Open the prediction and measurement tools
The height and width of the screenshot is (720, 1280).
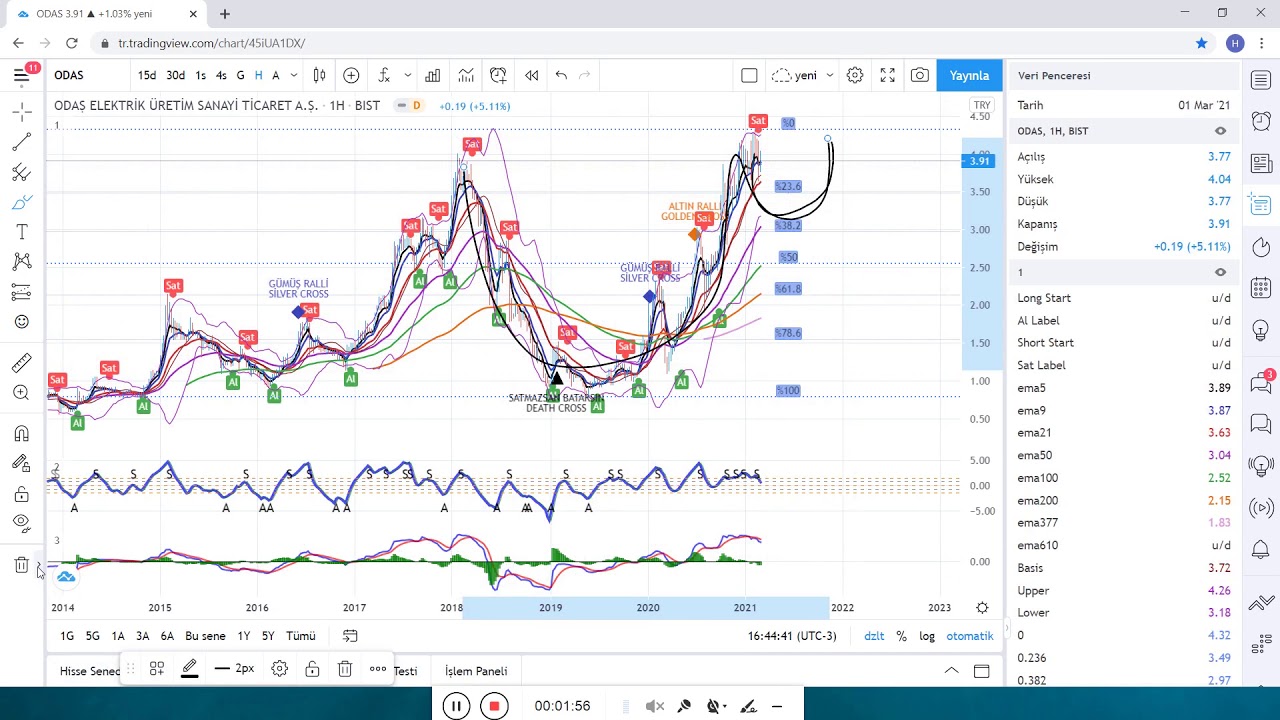[x=22, y=292]
